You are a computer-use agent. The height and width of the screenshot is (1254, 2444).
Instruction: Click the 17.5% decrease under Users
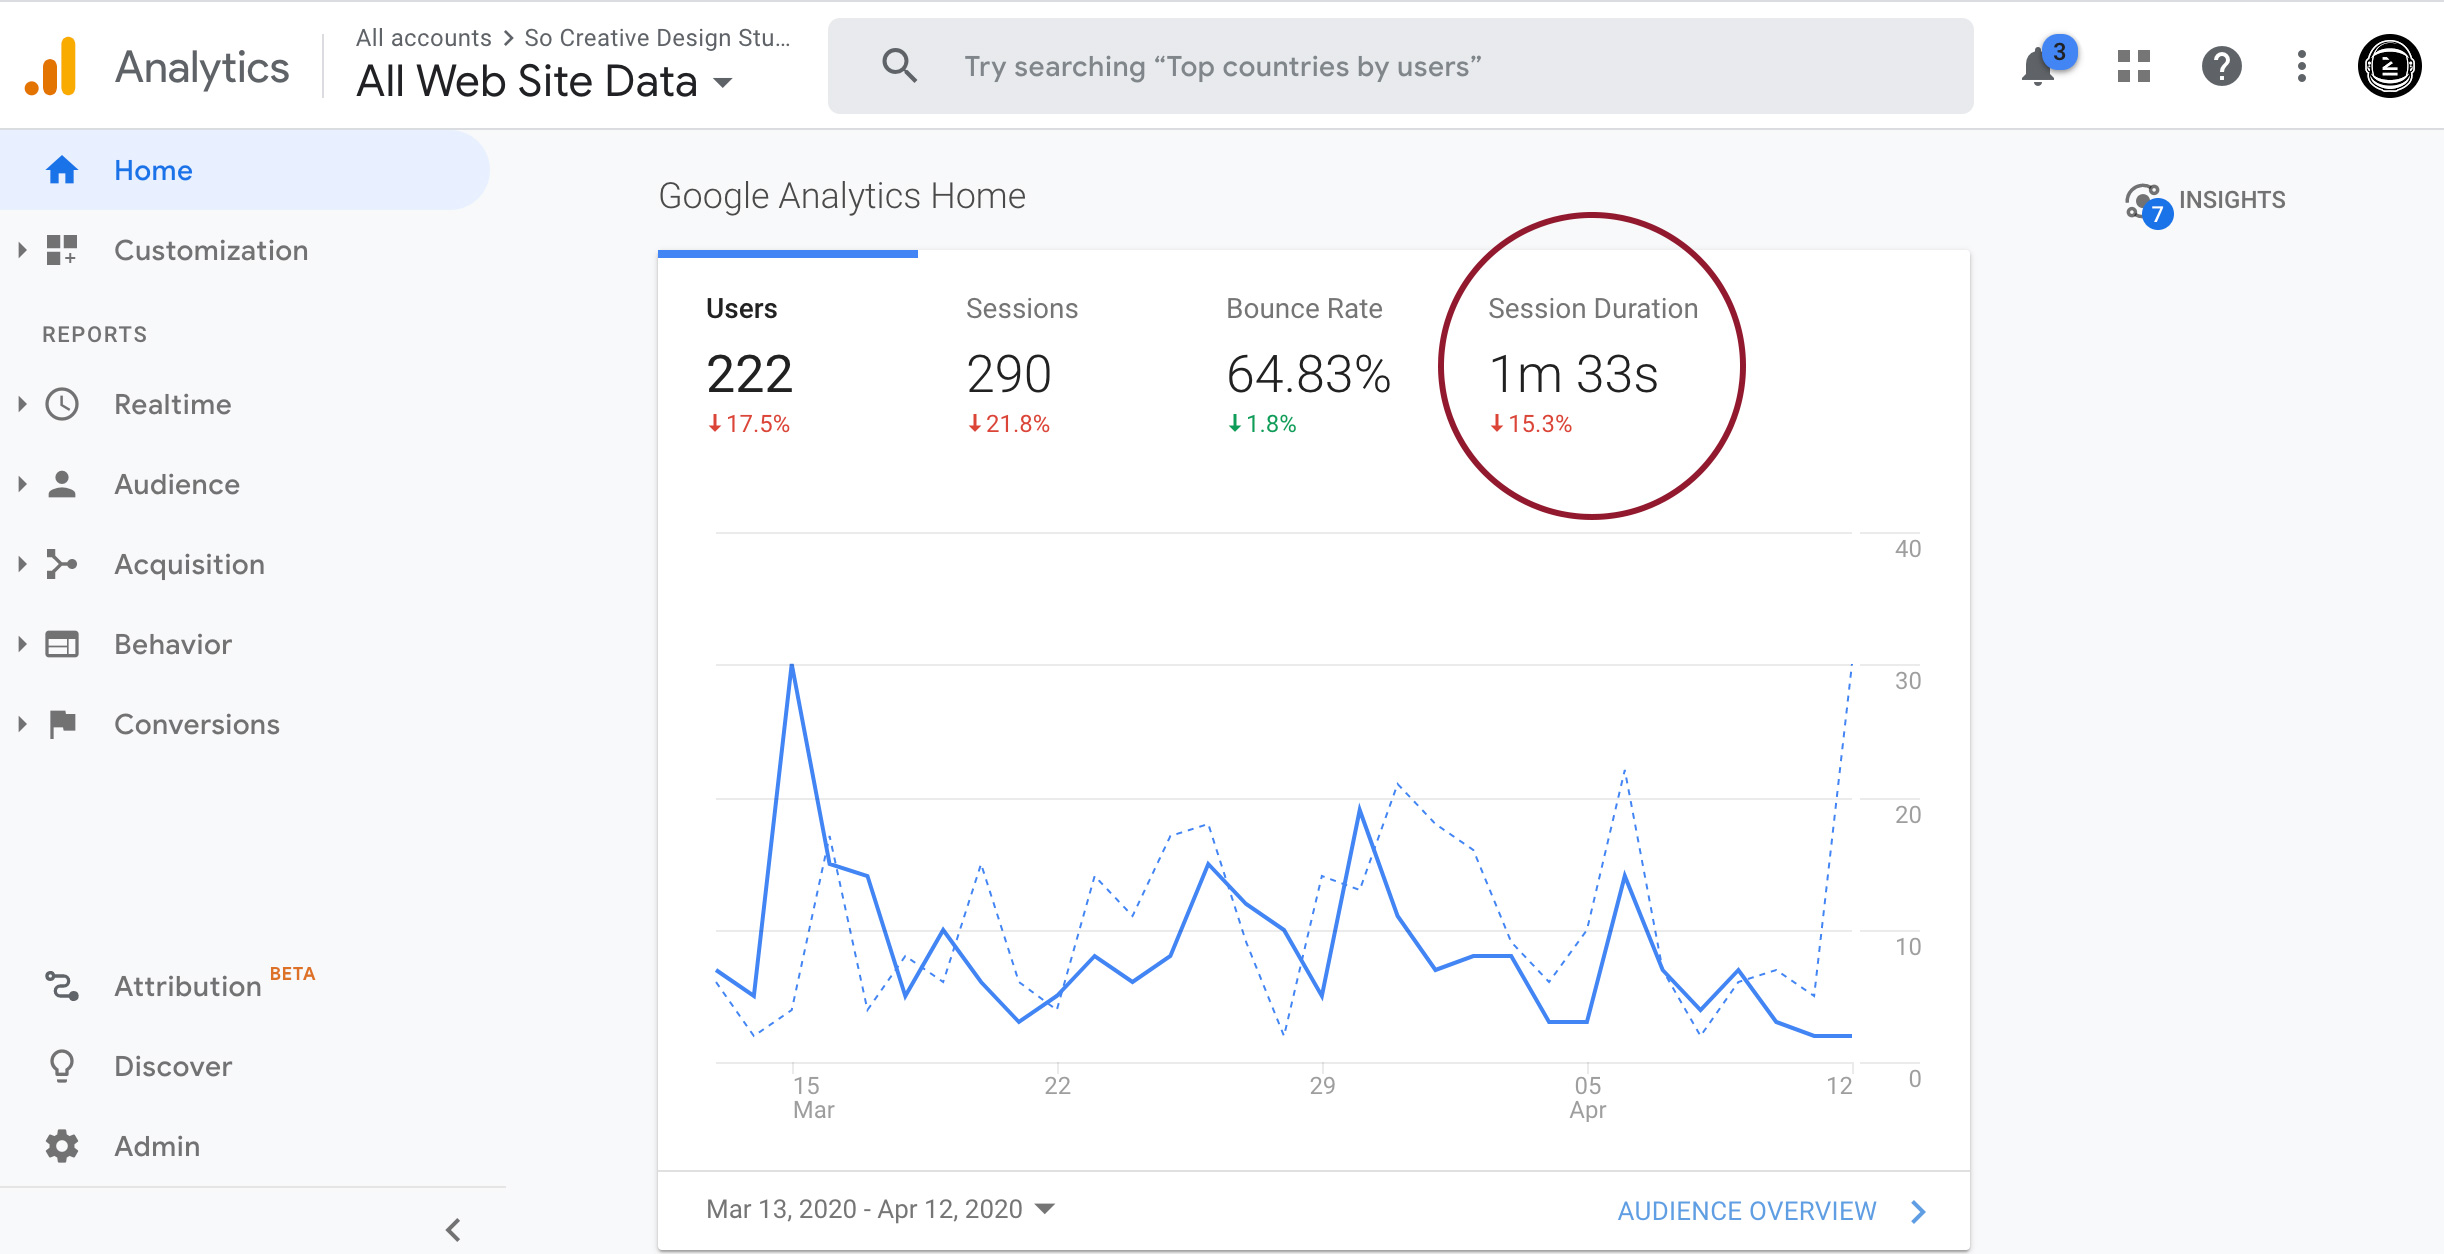coord(748,424)
